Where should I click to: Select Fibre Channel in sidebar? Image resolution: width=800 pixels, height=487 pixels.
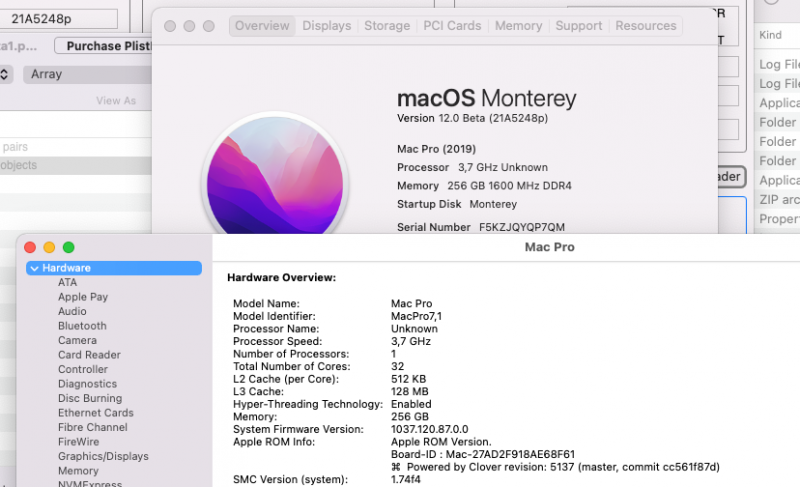92,427
